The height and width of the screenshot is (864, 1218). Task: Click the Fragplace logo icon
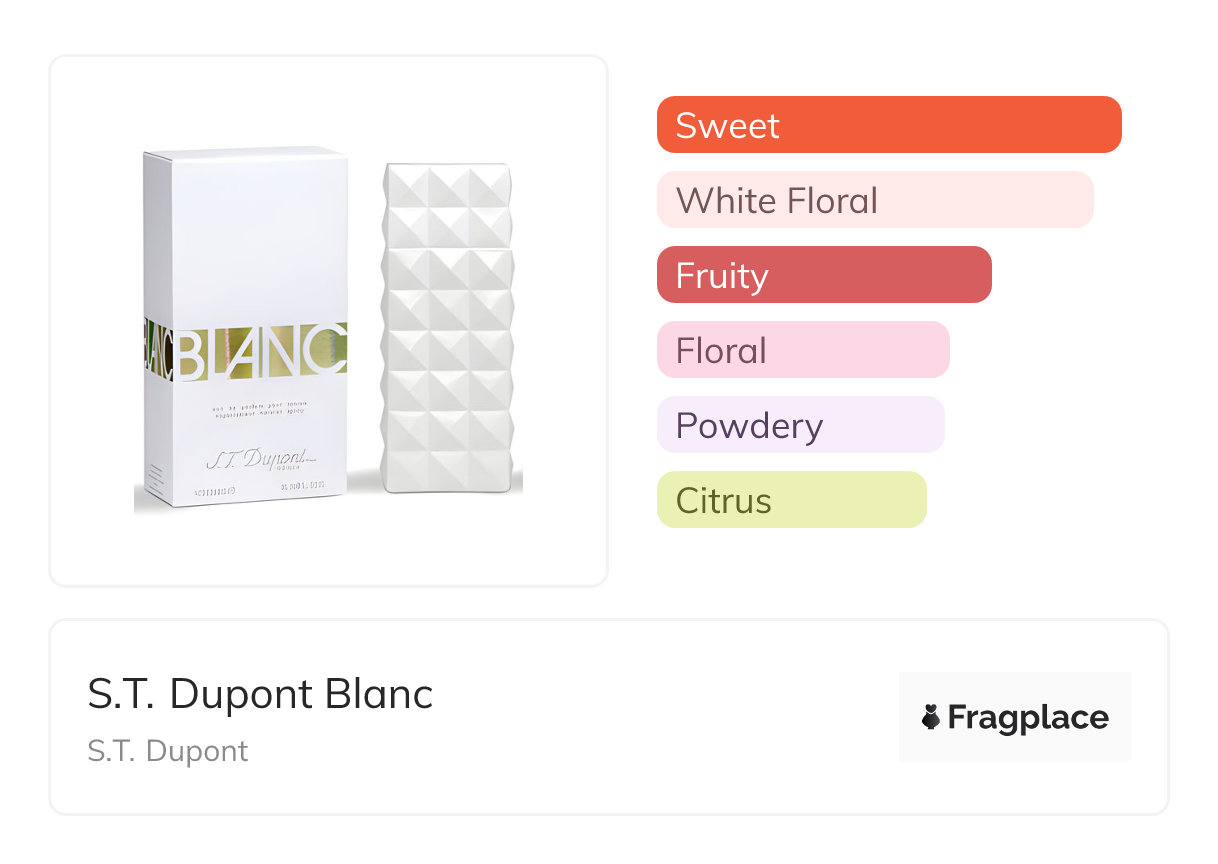(931, 717)
